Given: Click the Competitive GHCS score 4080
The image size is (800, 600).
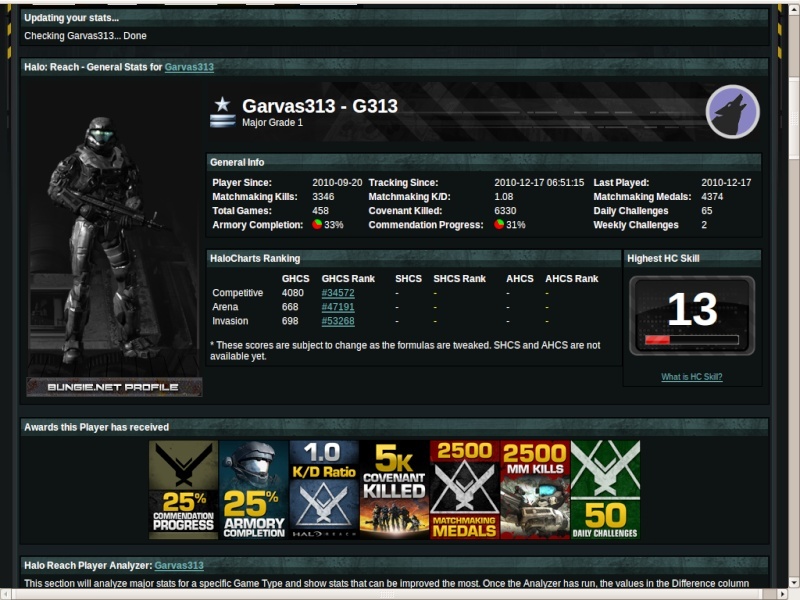Looking at the screenshot, I should coord(293,293).
